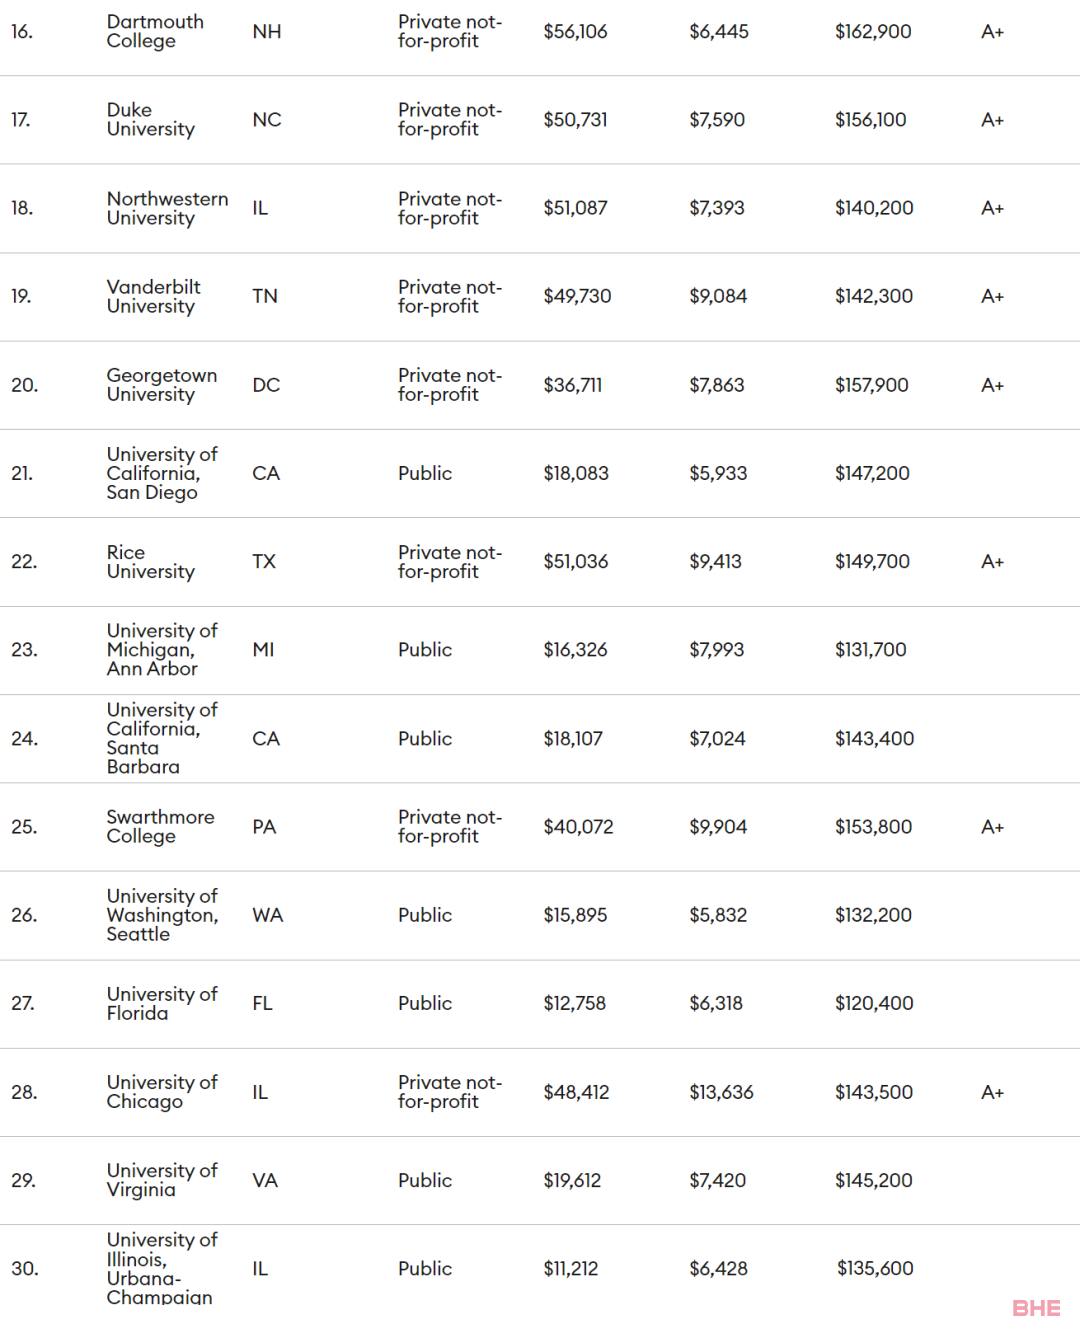Click Dartmouth's $162,900 salary value

[873, 31]
